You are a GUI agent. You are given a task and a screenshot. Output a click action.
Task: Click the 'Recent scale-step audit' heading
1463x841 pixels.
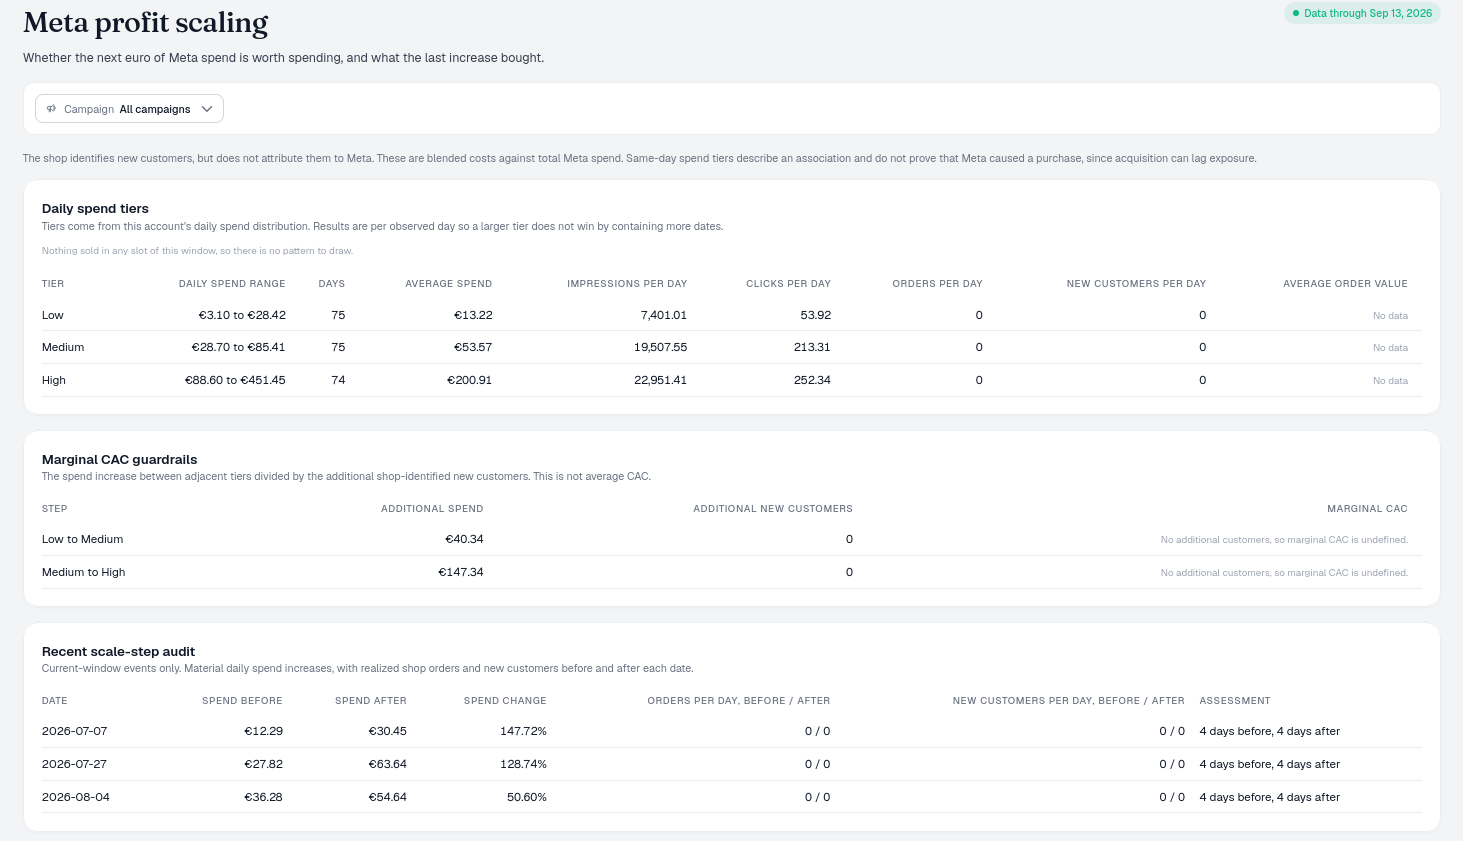coord(118,652)
